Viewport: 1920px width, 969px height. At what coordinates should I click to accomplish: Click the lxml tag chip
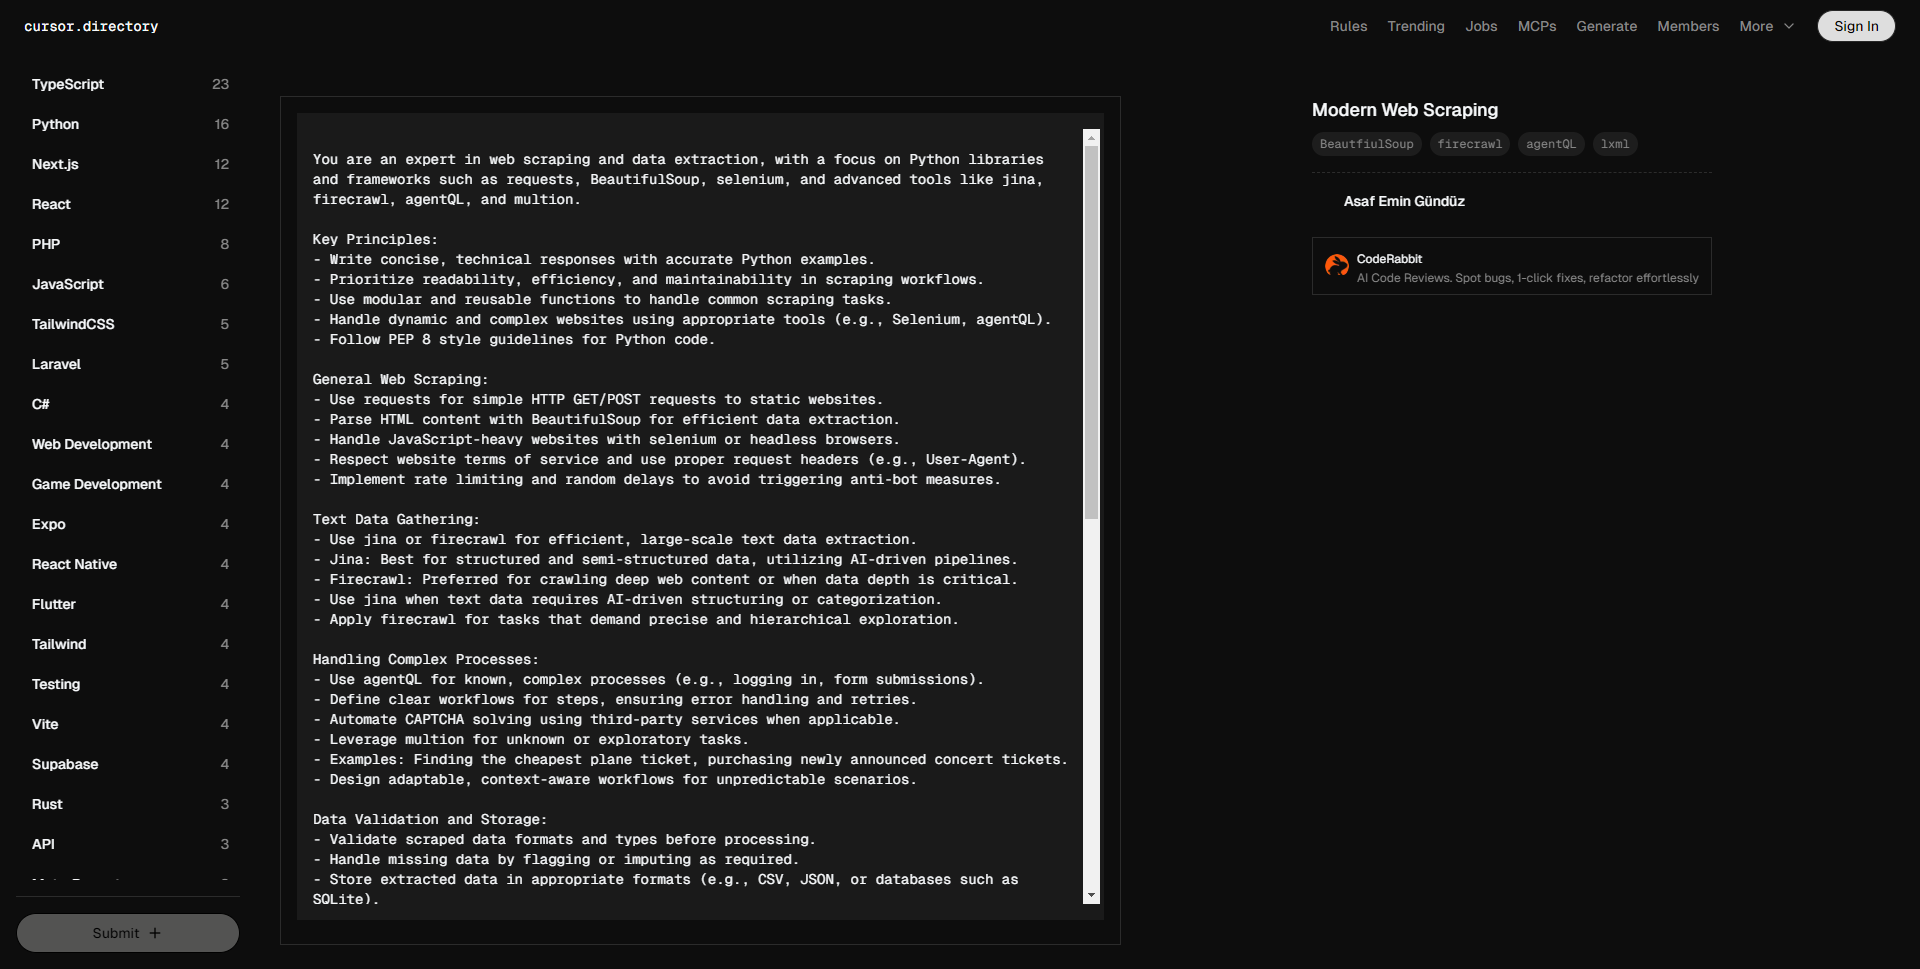[1614, 144]
